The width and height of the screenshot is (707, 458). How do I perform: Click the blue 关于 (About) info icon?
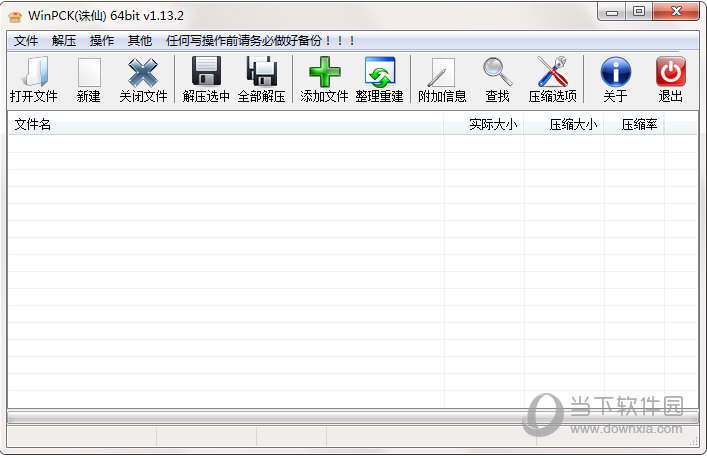tap(615, 72)
